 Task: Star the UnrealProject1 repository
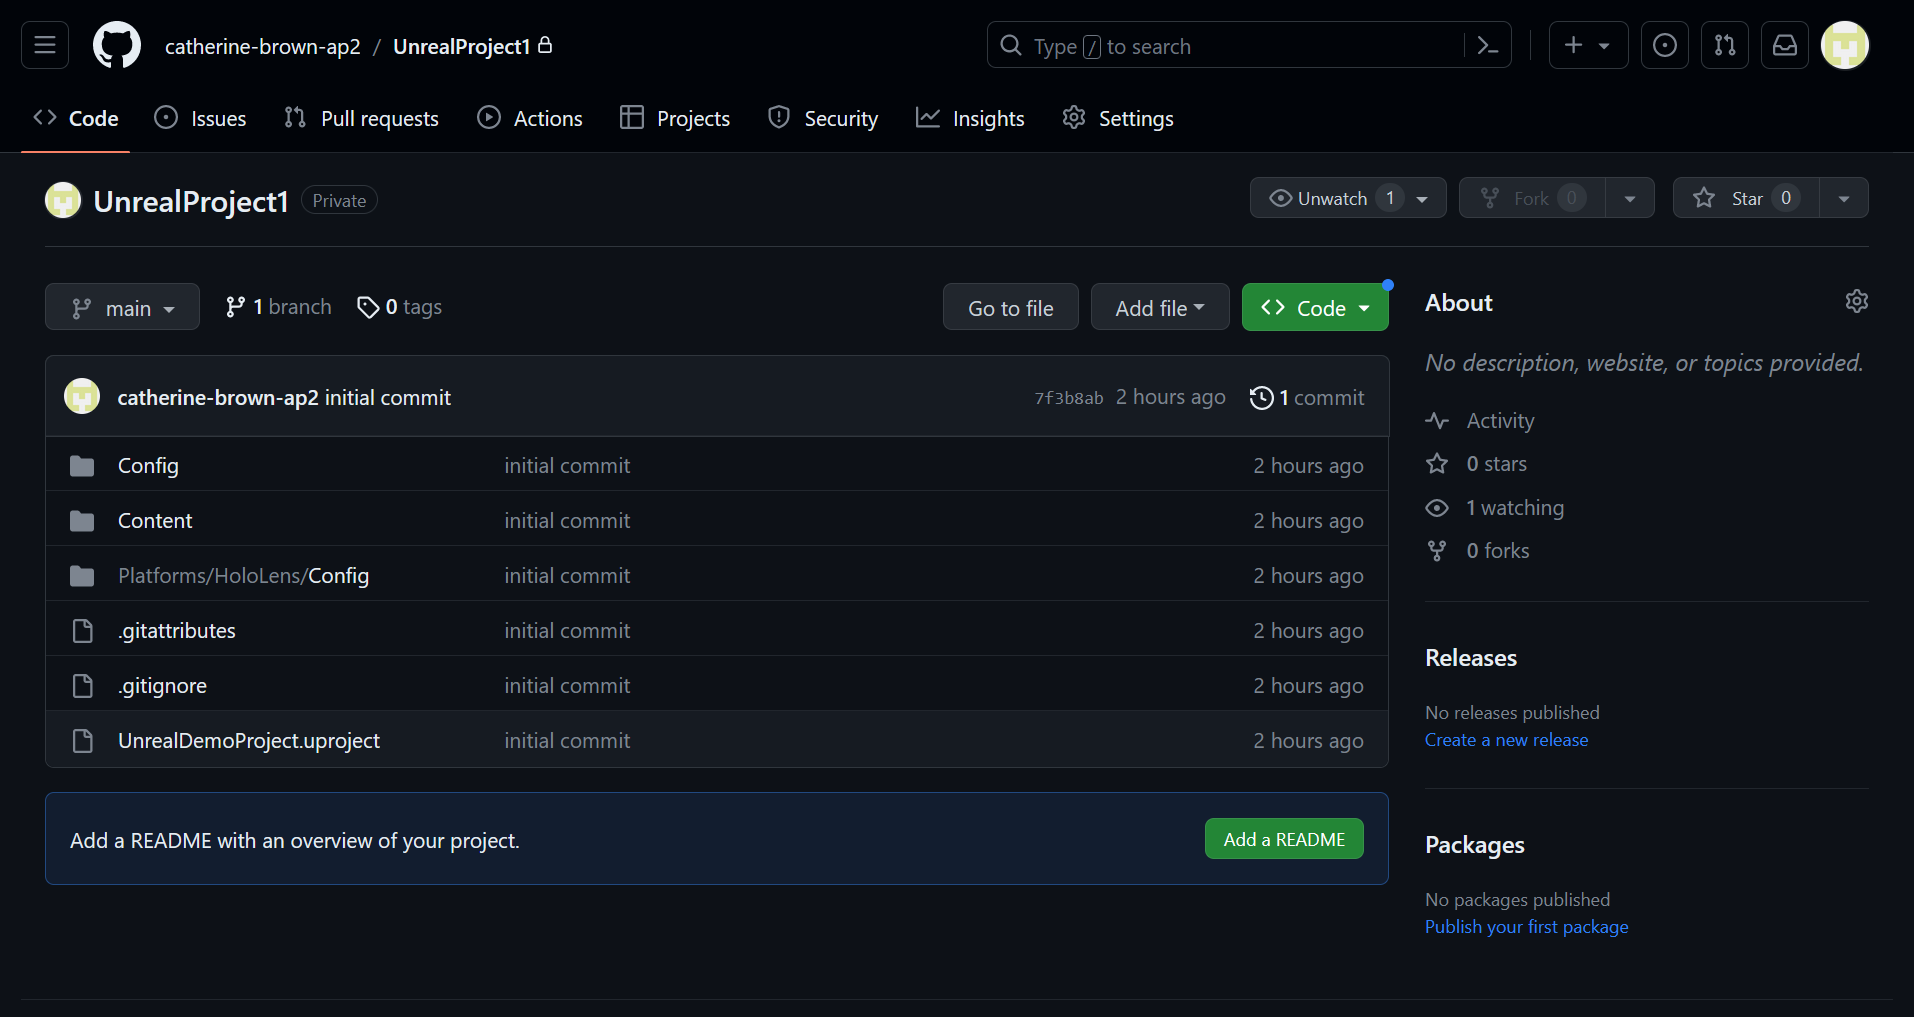click(x=1745, y=197)
